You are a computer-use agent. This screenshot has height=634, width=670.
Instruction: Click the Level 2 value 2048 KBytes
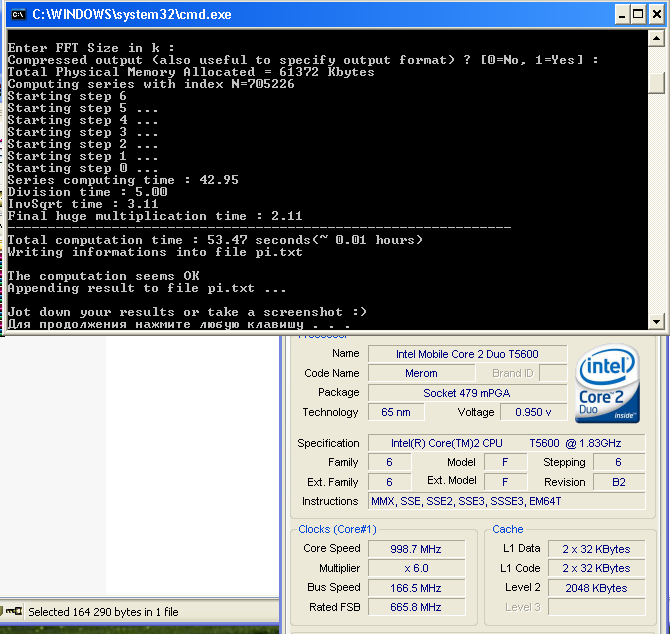[x=597, y=588]
